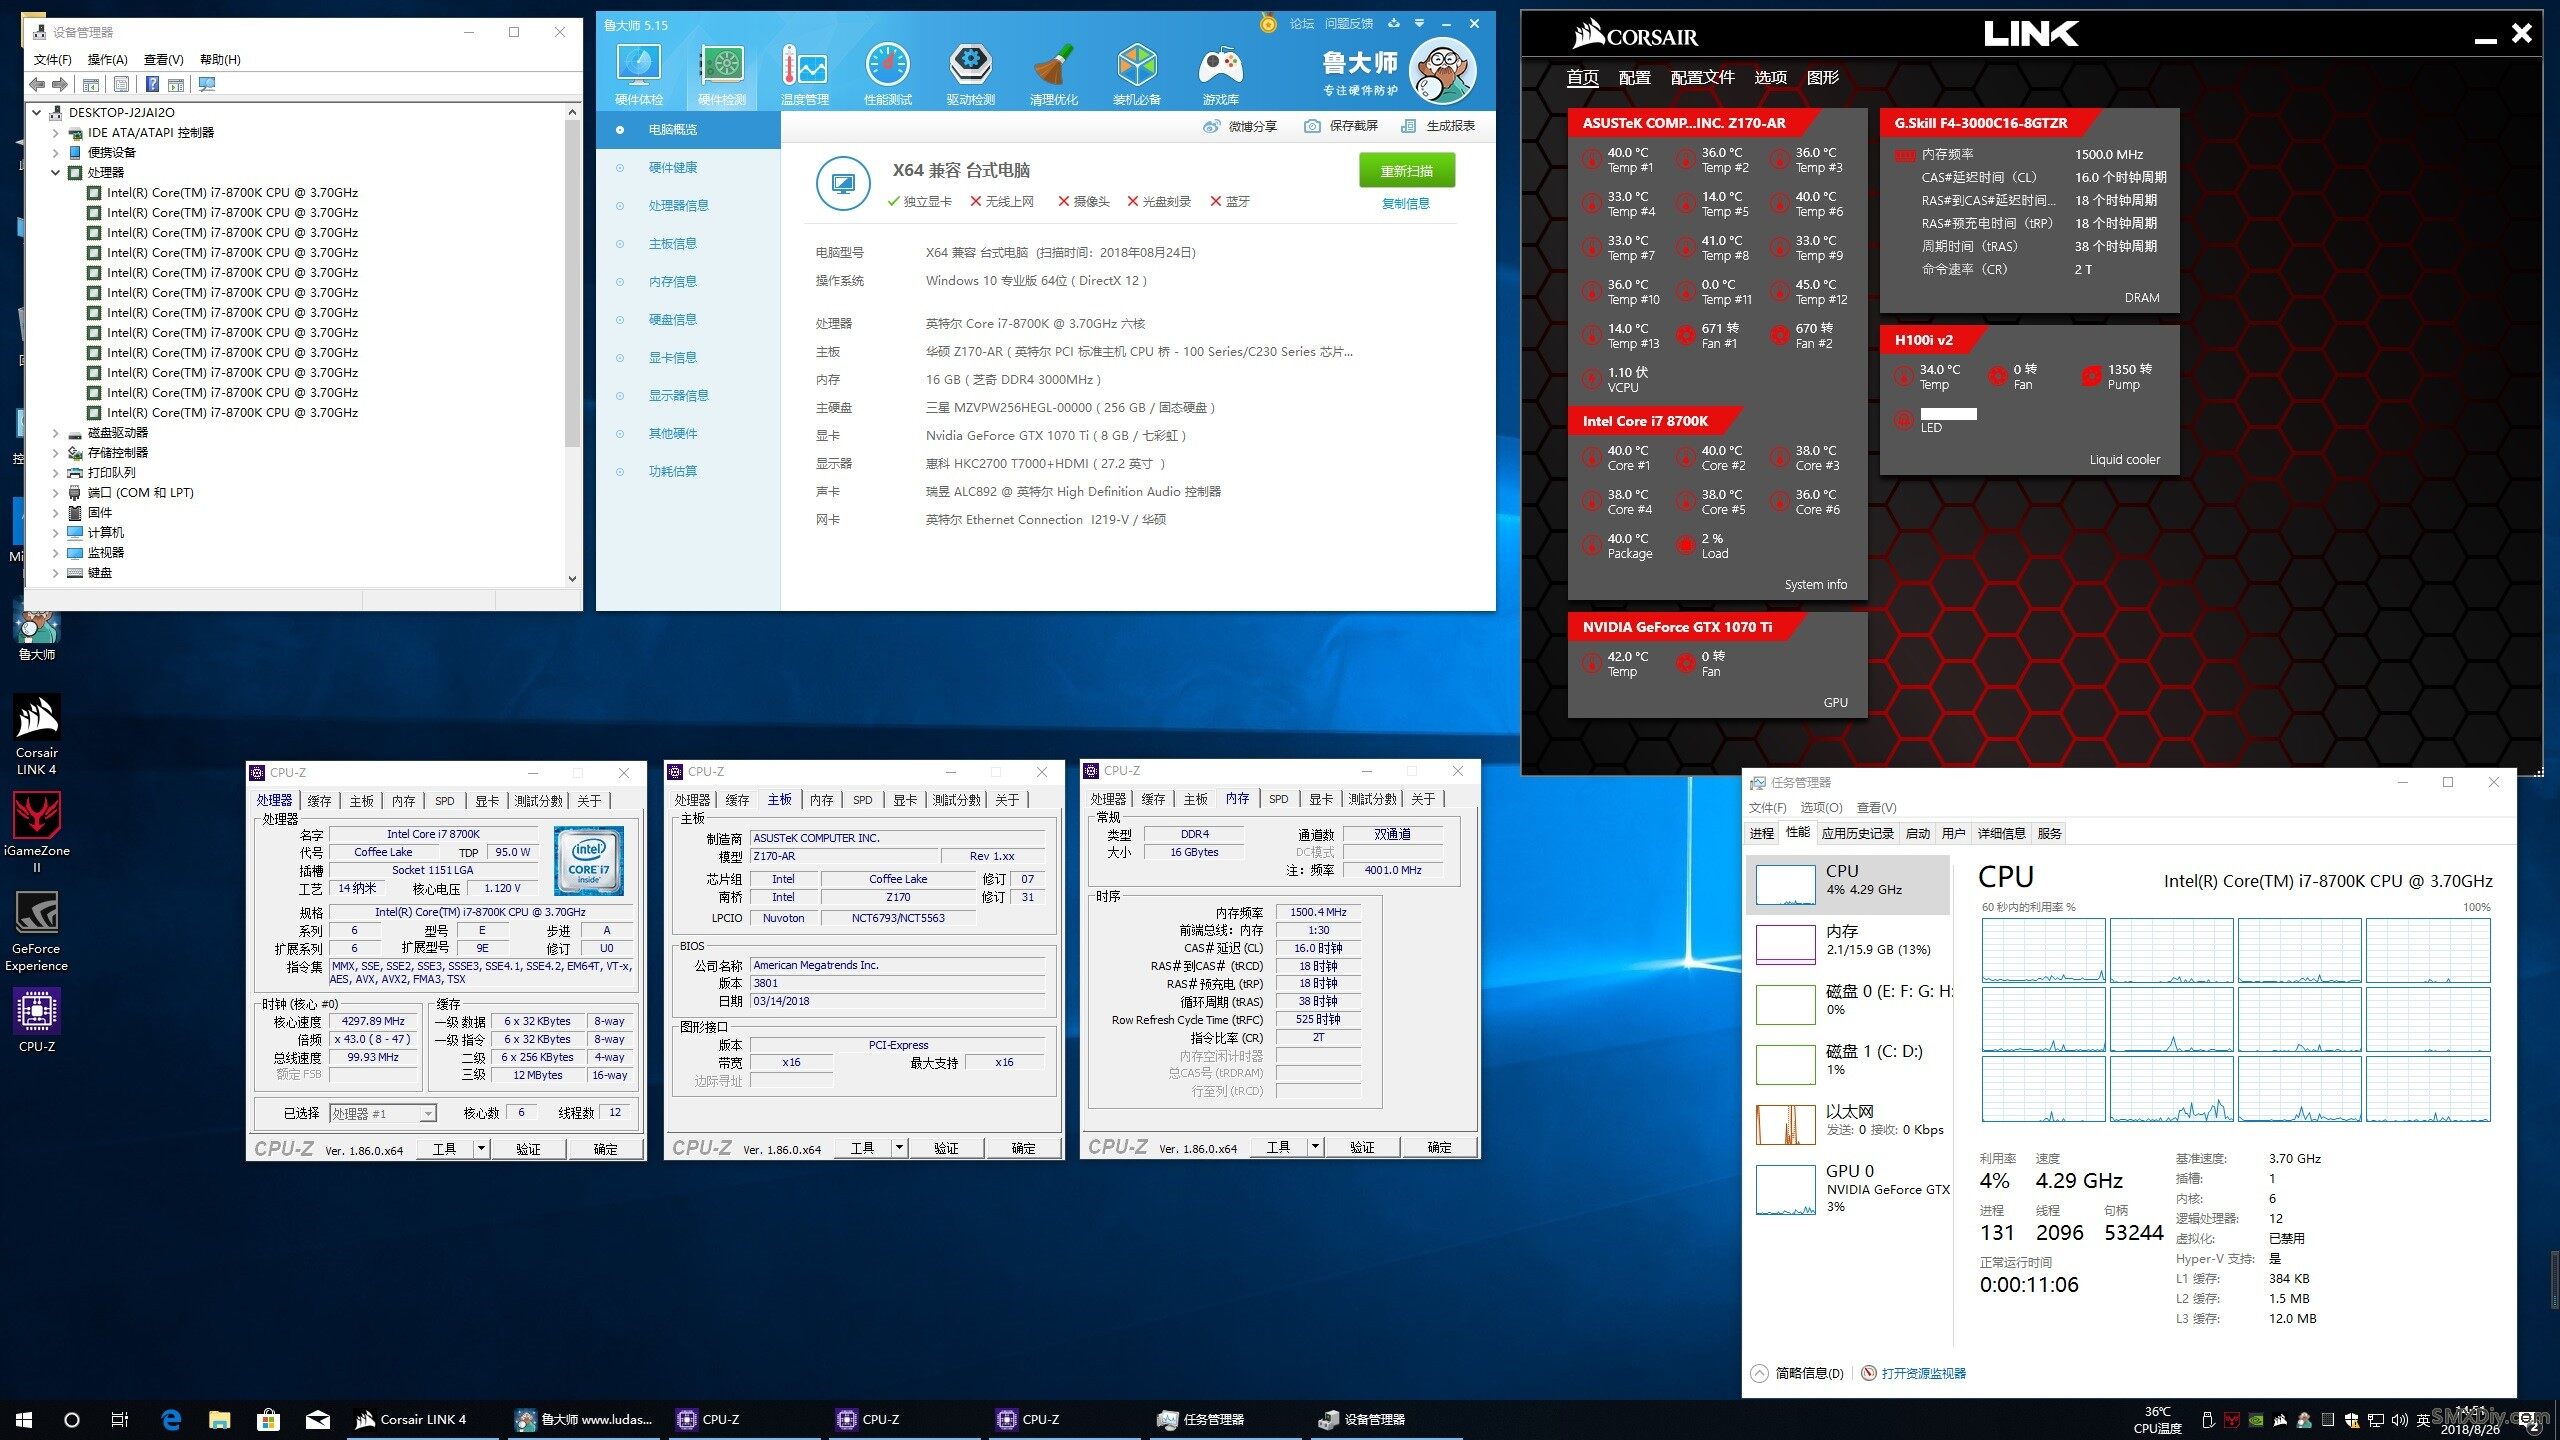Click Task View button on taskbar
This screenshot has height=1440, width=2560.
(x=120, y=1419)
